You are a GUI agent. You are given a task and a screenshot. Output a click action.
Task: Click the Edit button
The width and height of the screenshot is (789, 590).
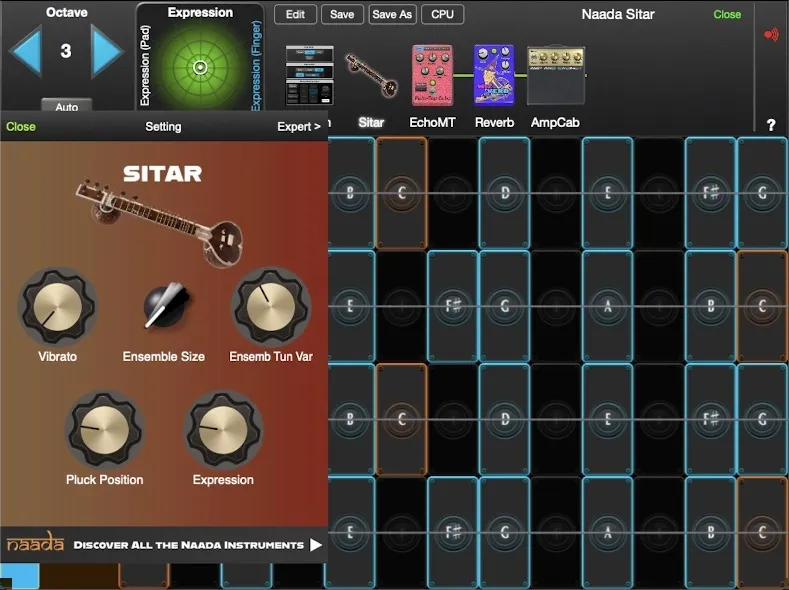click(x=295, y=14)
